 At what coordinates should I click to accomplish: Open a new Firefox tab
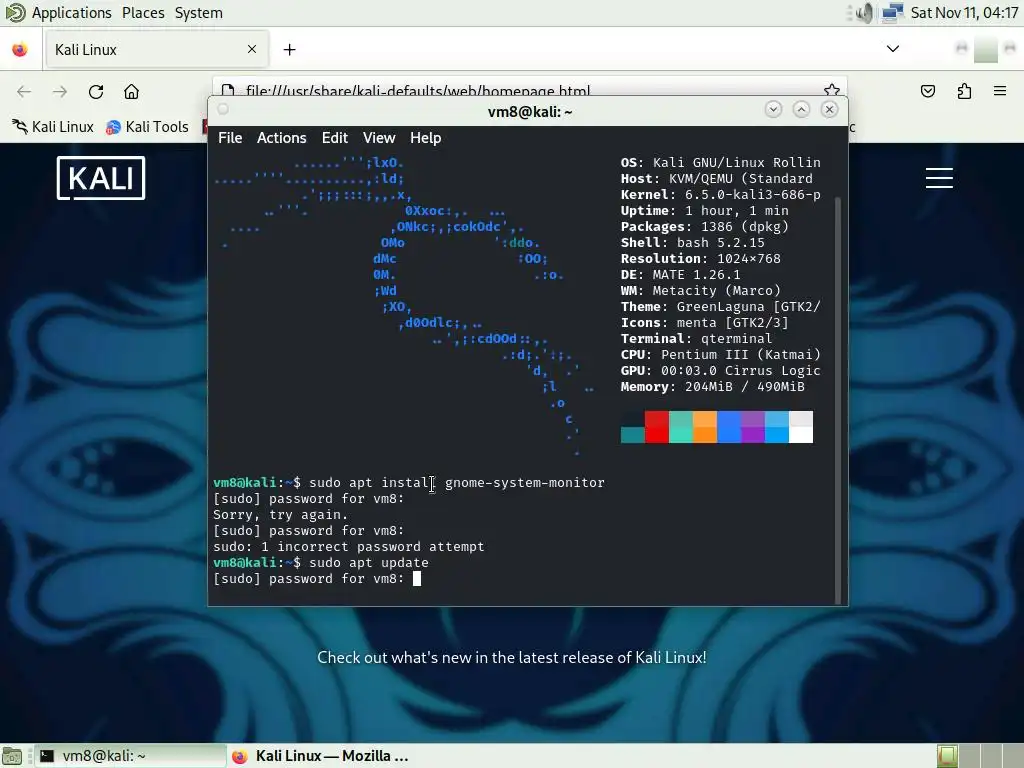click(x=289, y=50)
